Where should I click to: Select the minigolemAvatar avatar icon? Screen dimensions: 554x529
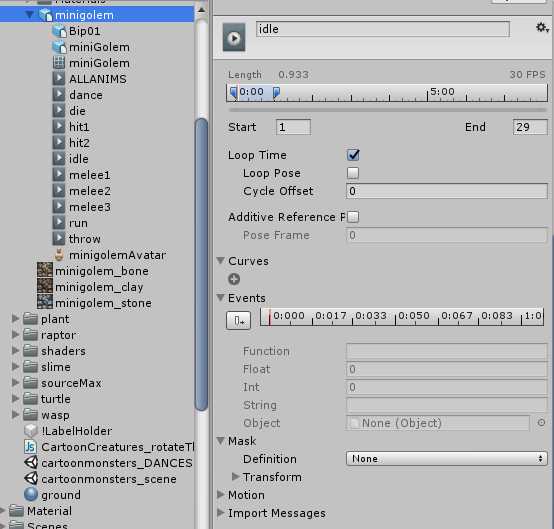coord(59,255)
